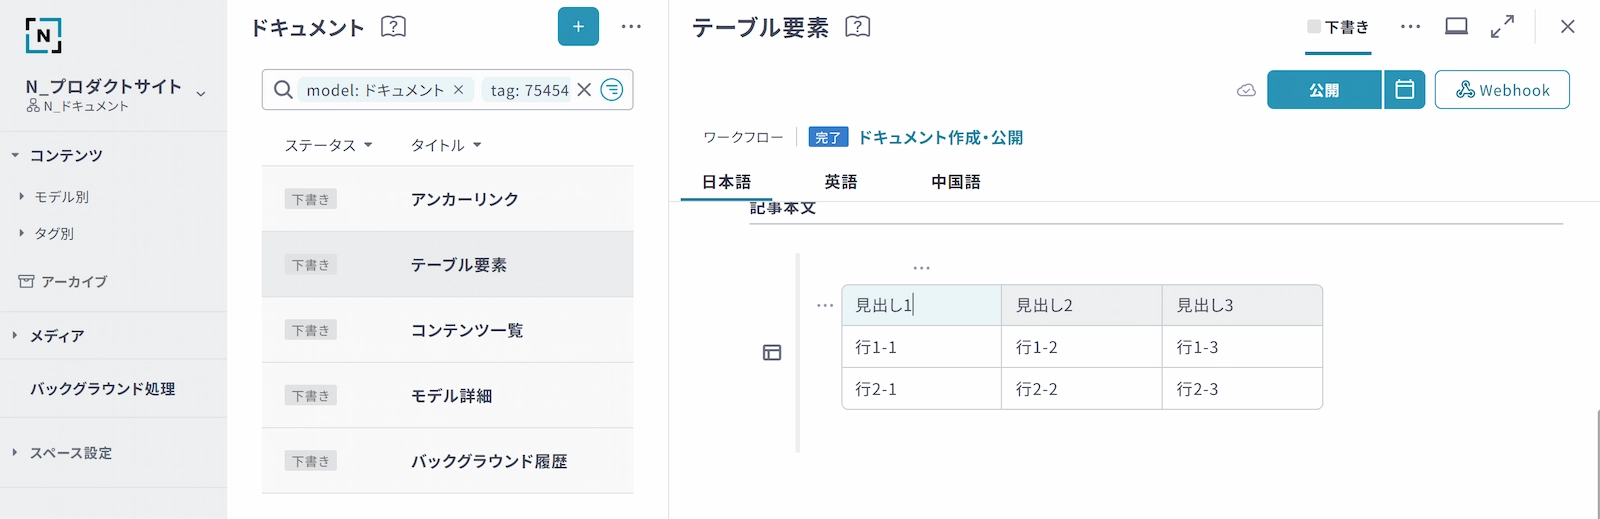Remove the model: ドキュメント filter chip
The width and height of the screenshot is (1600, 519).
tap(459, 90)
